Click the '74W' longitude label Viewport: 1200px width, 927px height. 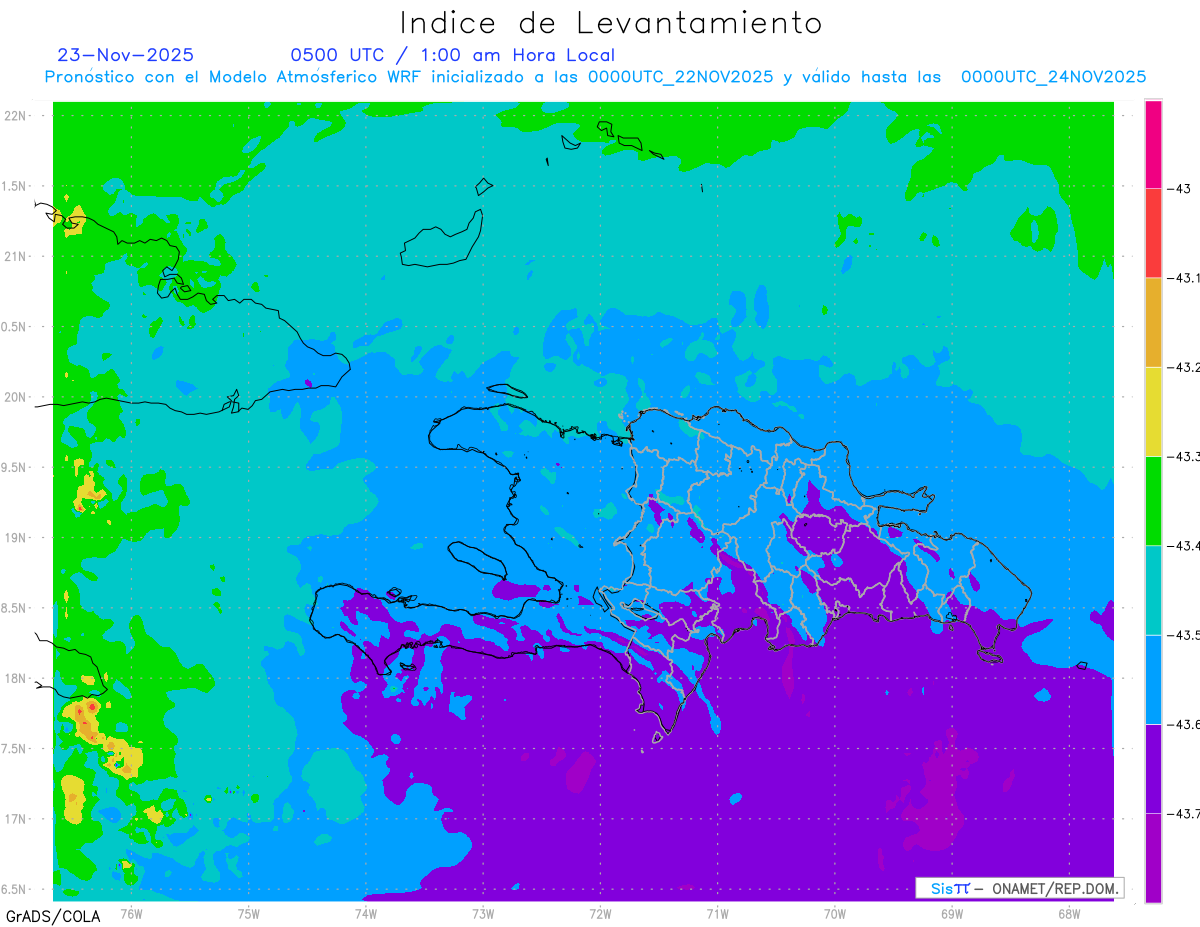366,913
